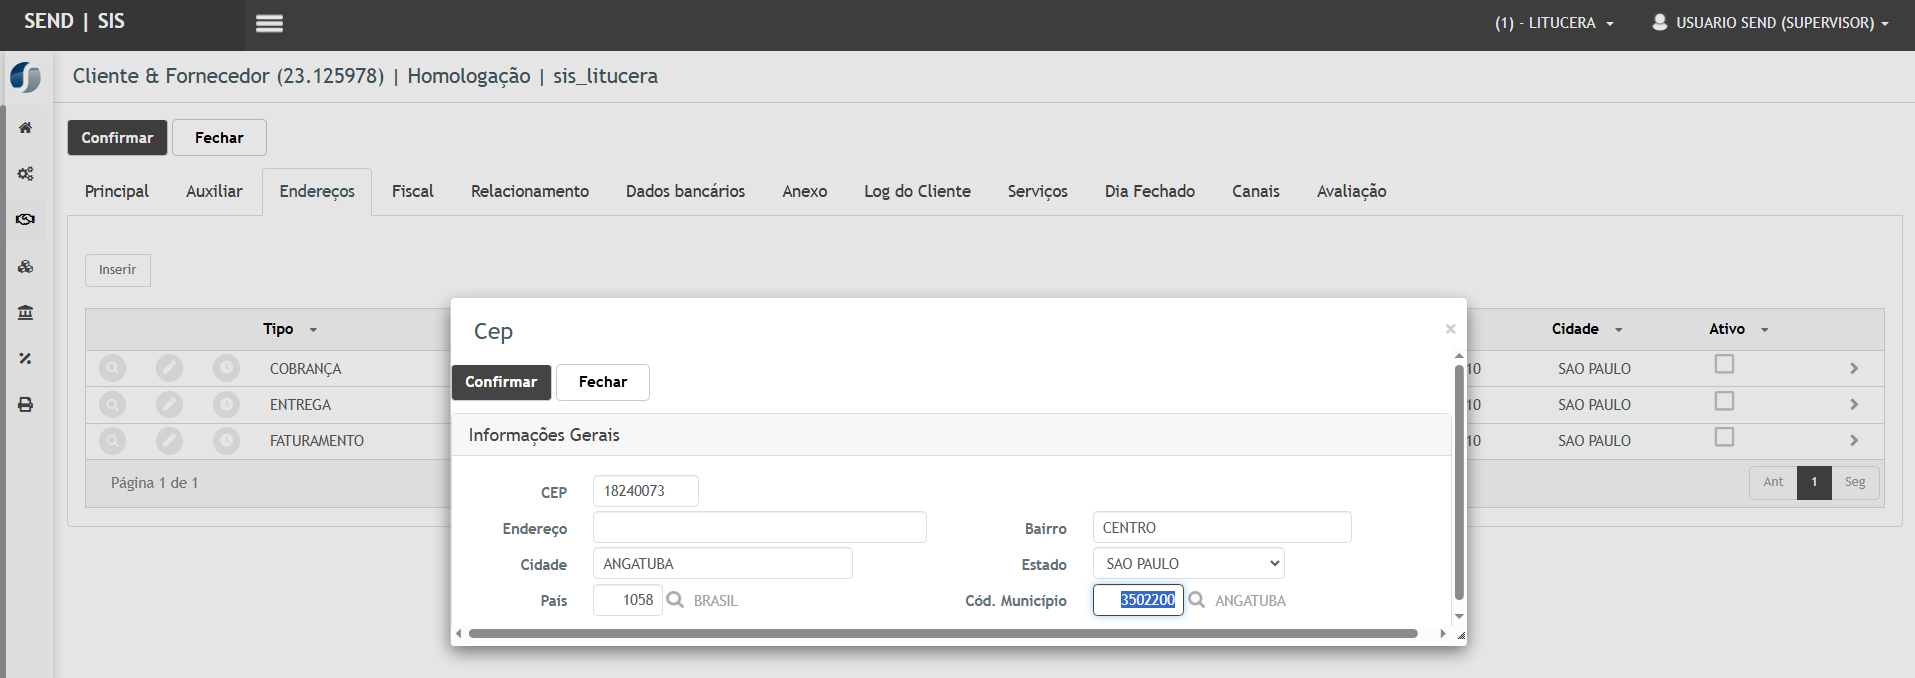Toggle Ativo checkbox in third SAO PAULO row

pos(1724,437)
